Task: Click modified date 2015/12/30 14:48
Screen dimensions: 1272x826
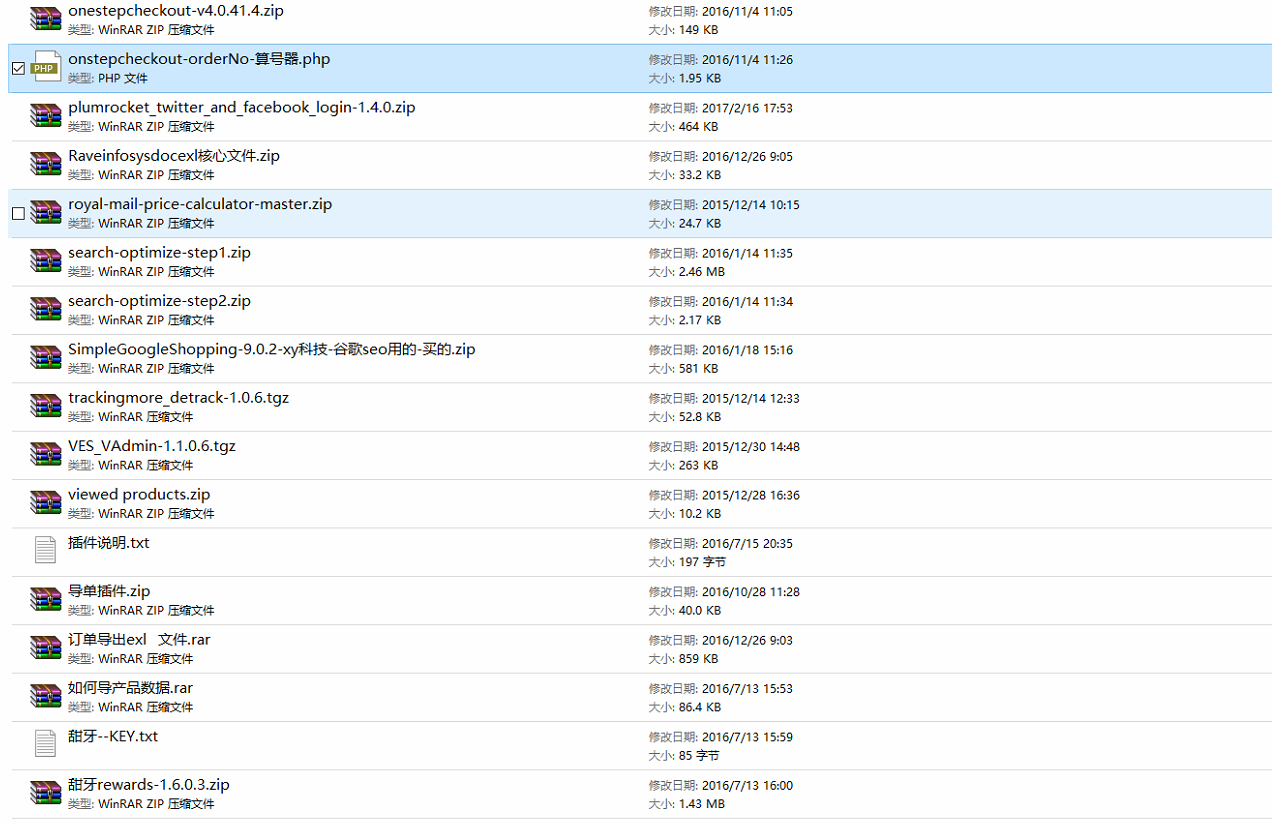Action: tap(751, 447)
